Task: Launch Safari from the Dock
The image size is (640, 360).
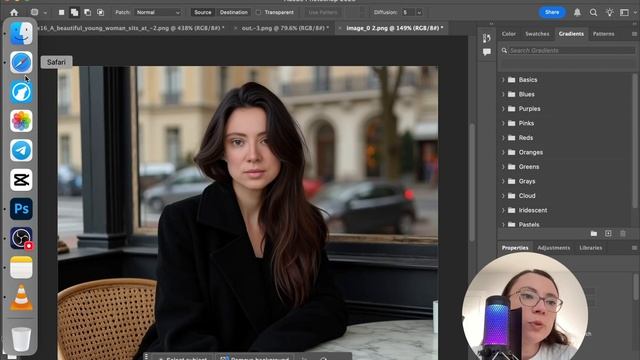Action: (21, 62)
